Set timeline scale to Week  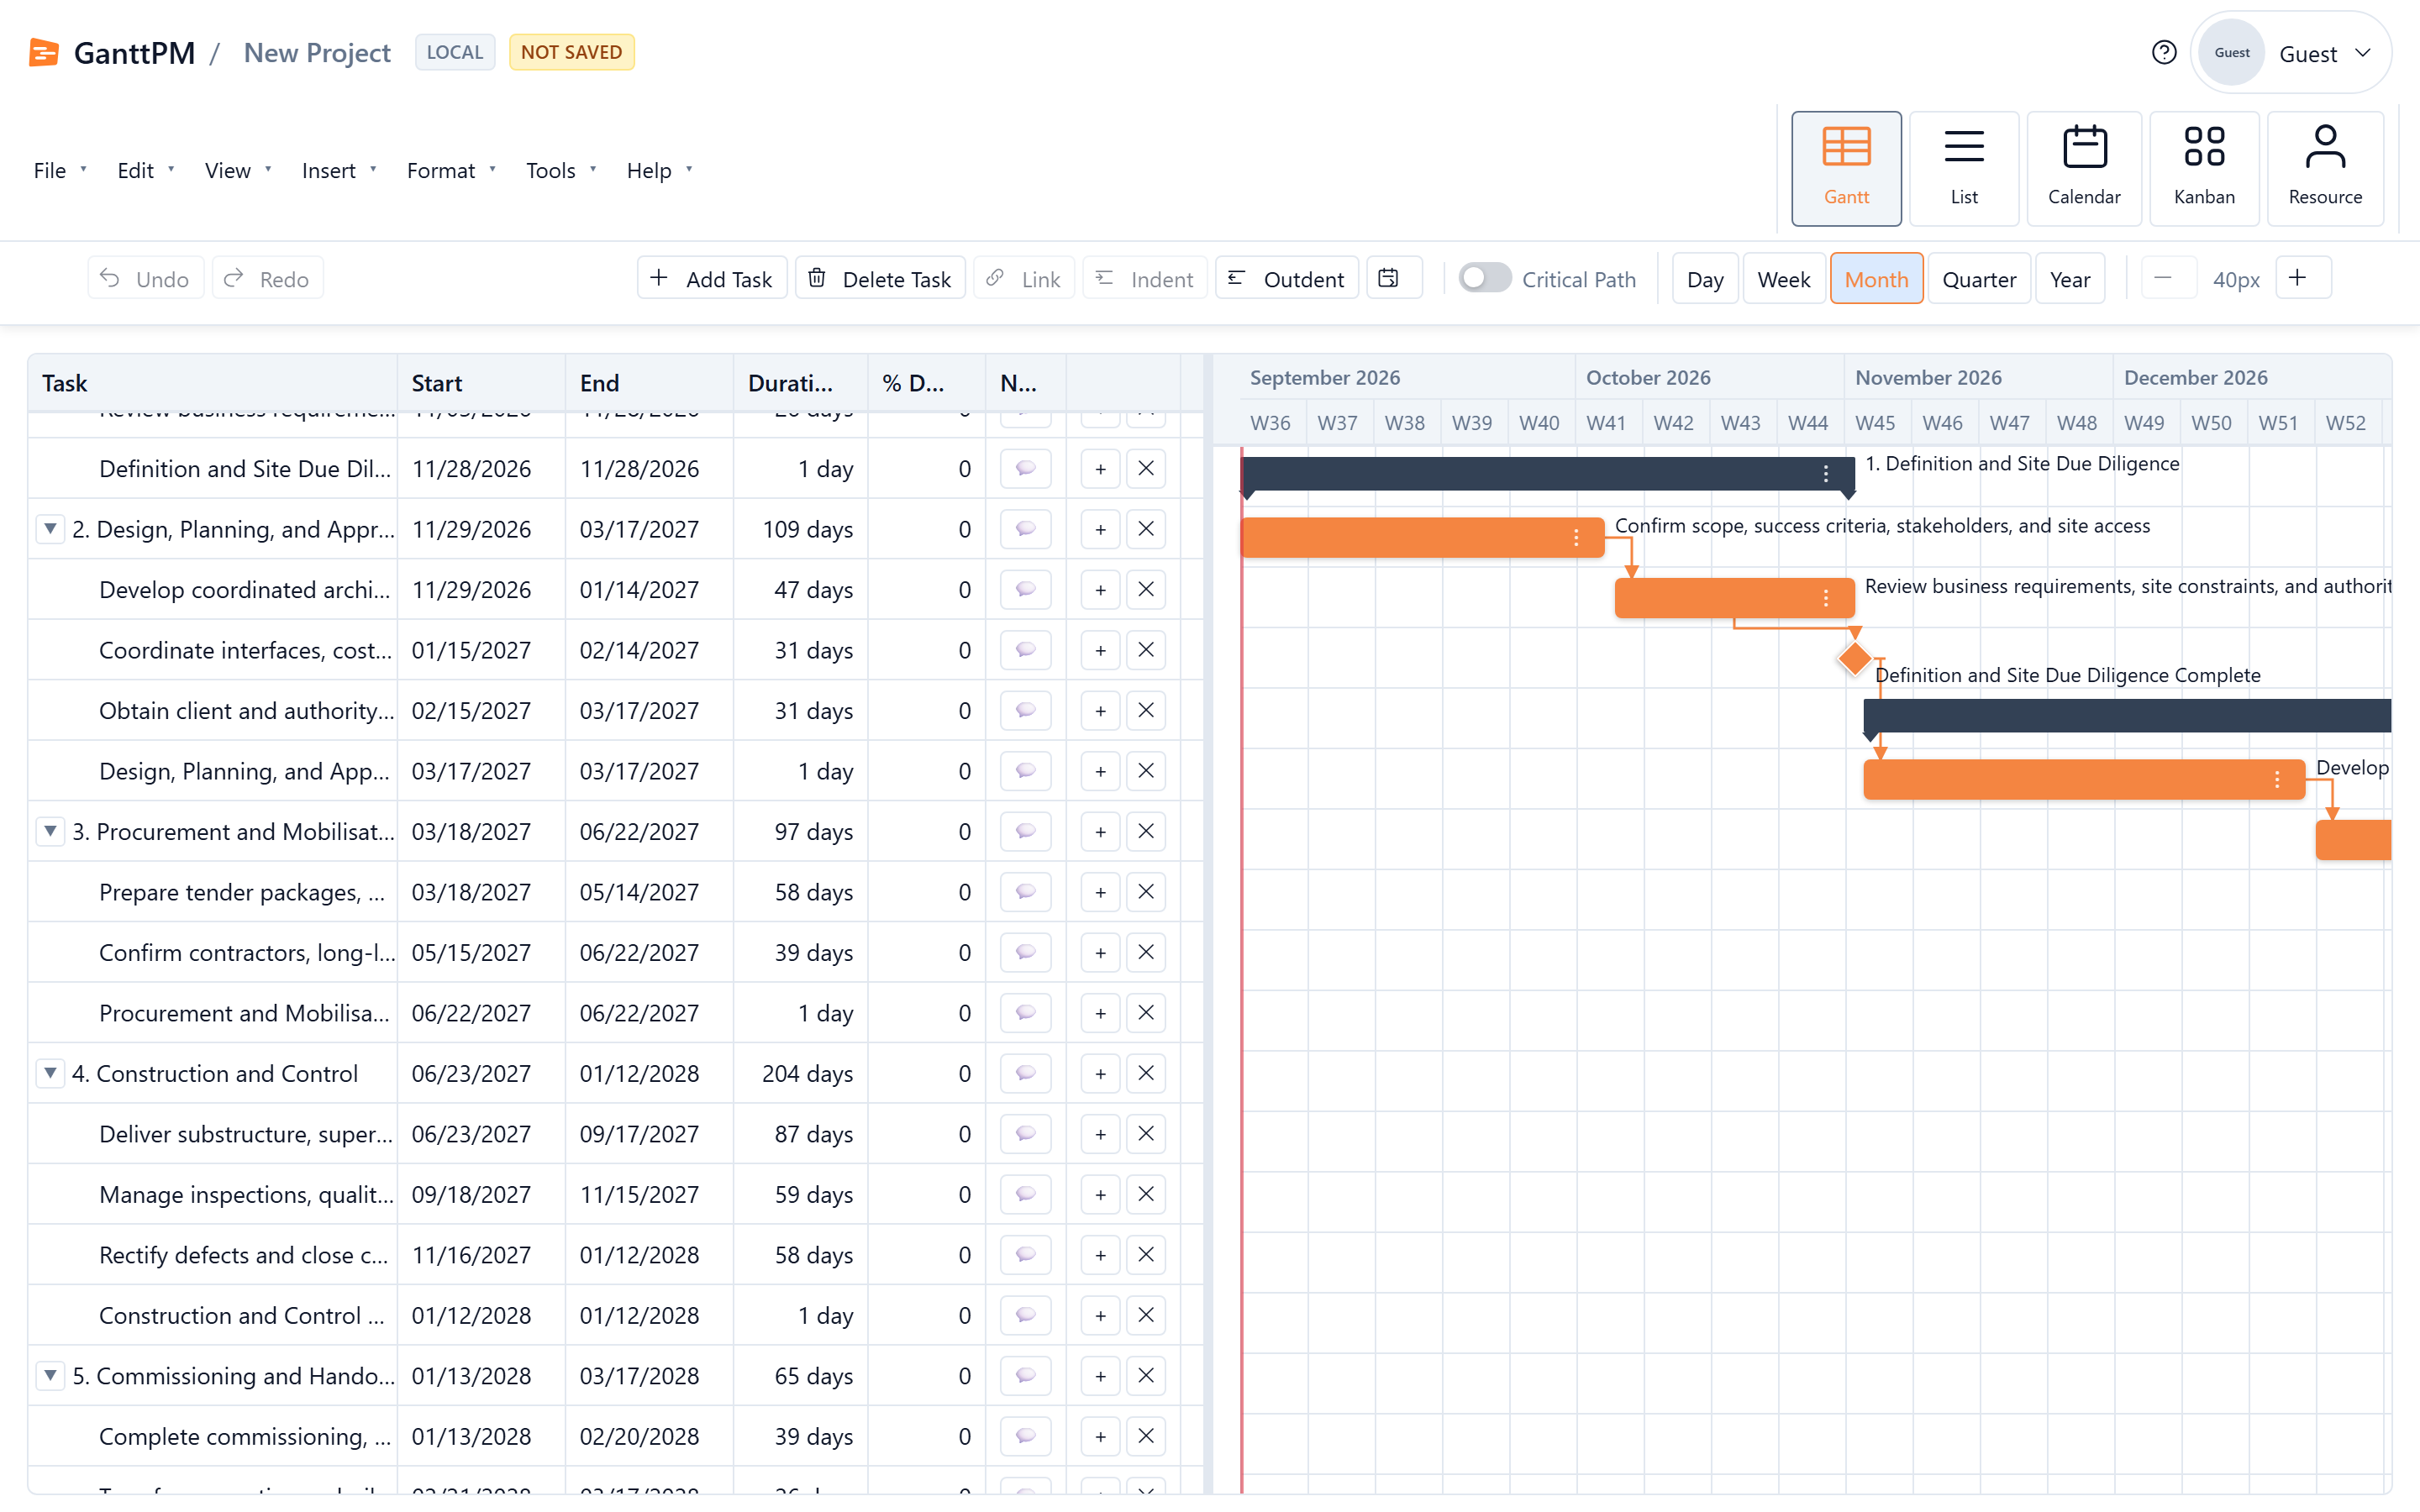(x=1784, y=279)
